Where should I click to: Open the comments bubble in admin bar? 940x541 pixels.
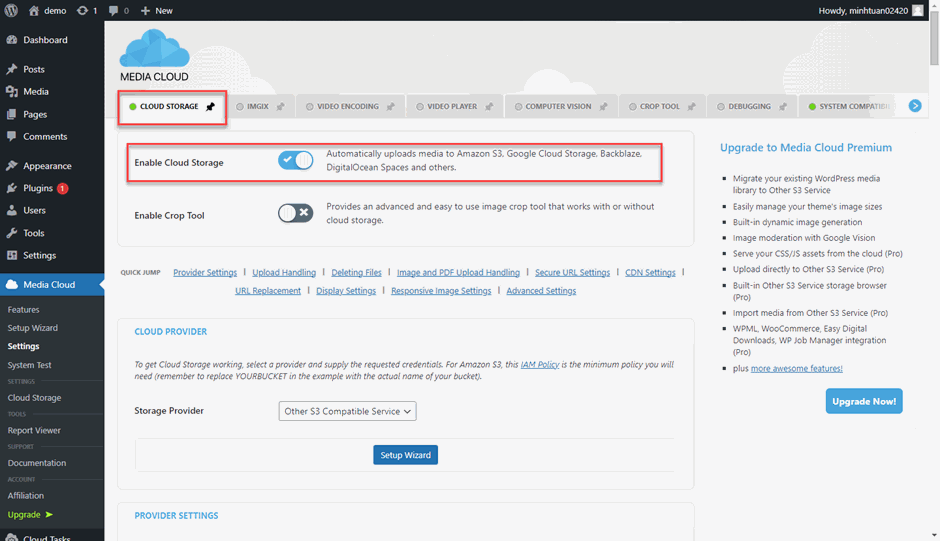pos(113,11)
